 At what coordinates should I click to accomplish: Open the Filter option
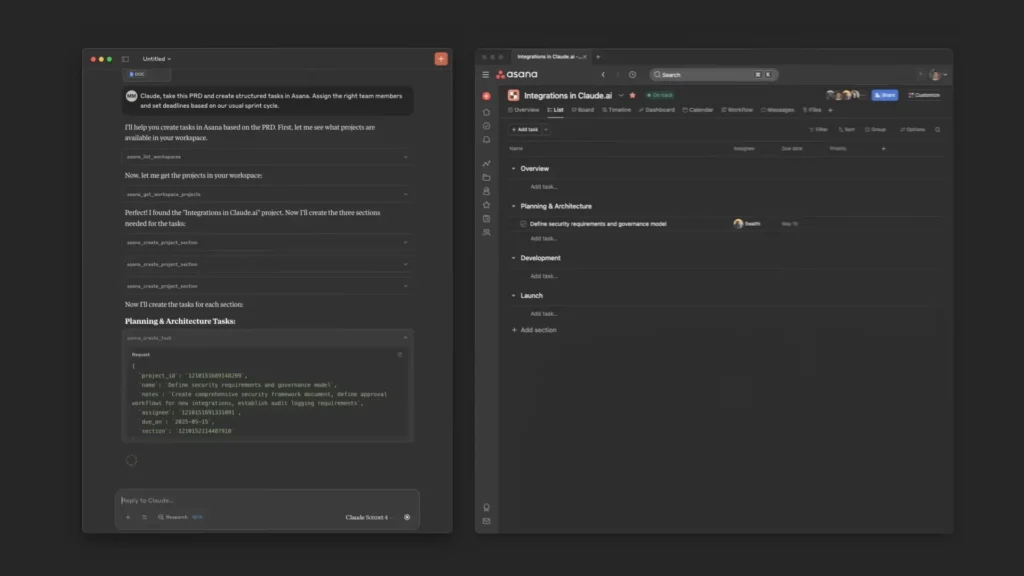coord(818,129)
